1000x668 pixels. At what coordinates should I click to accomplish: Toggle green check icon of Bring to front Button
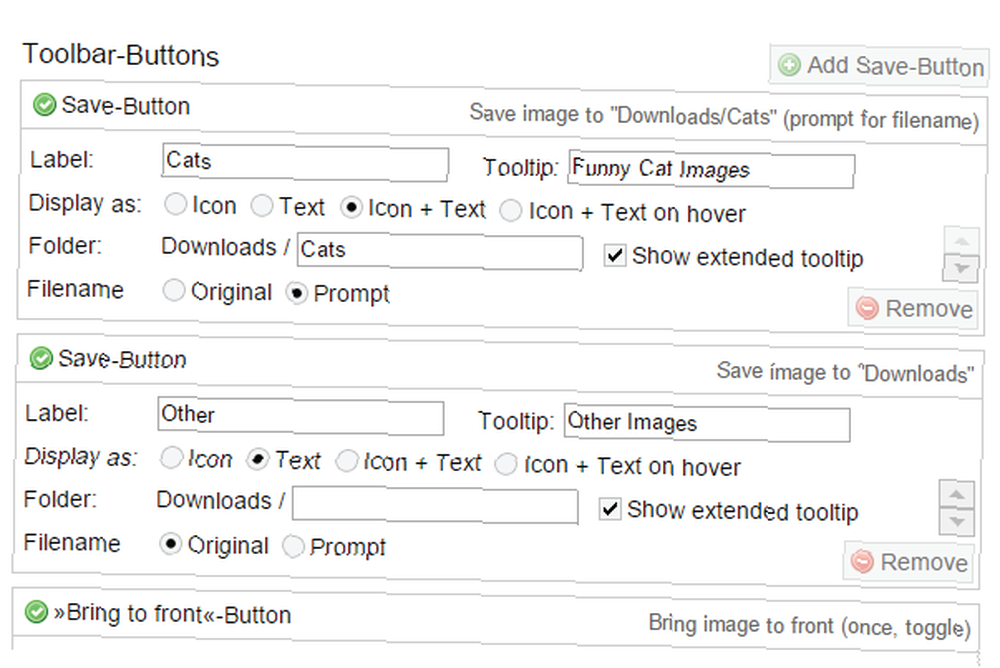pos(36,611)
